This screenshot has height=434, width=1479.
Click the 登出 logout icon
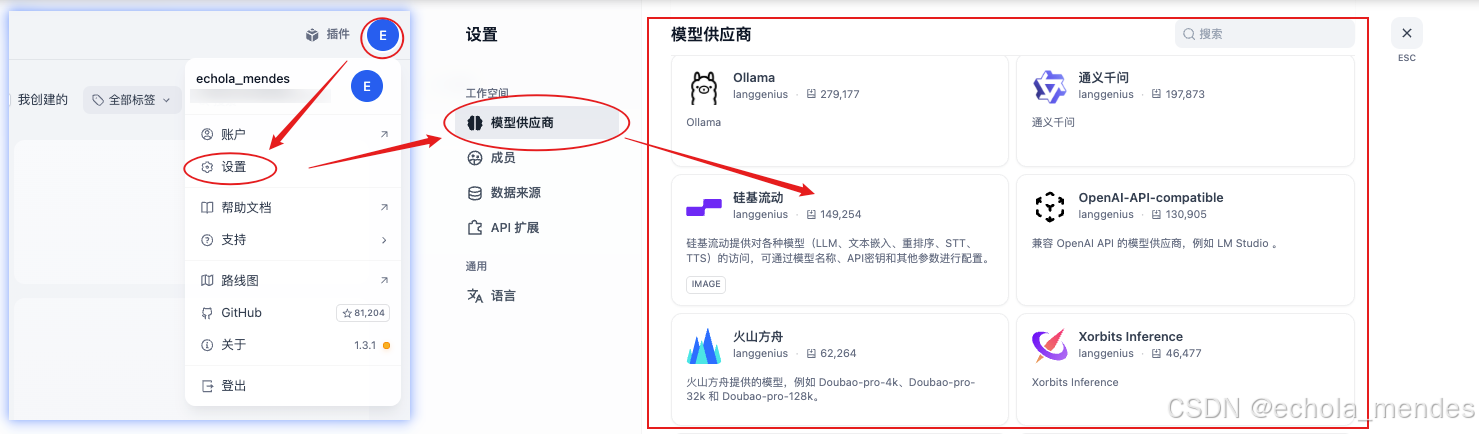[207, 386]
